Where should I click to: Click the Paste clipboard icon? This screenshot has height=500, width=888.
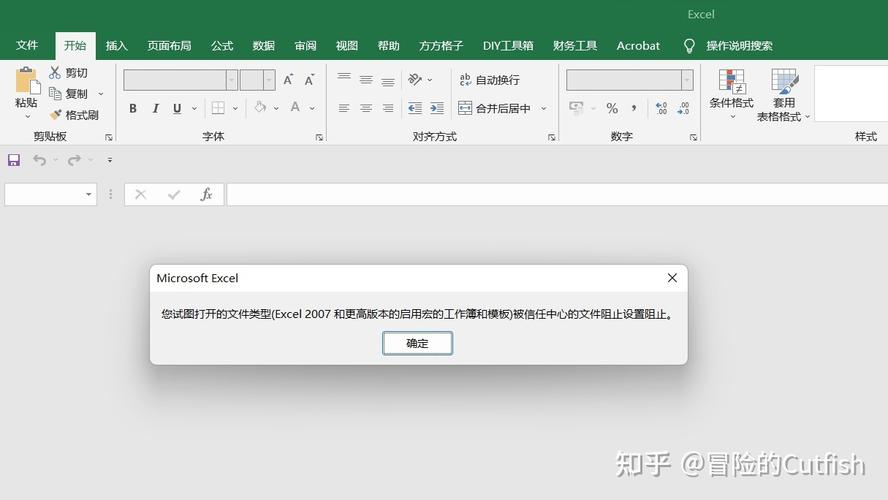point(27,80)
